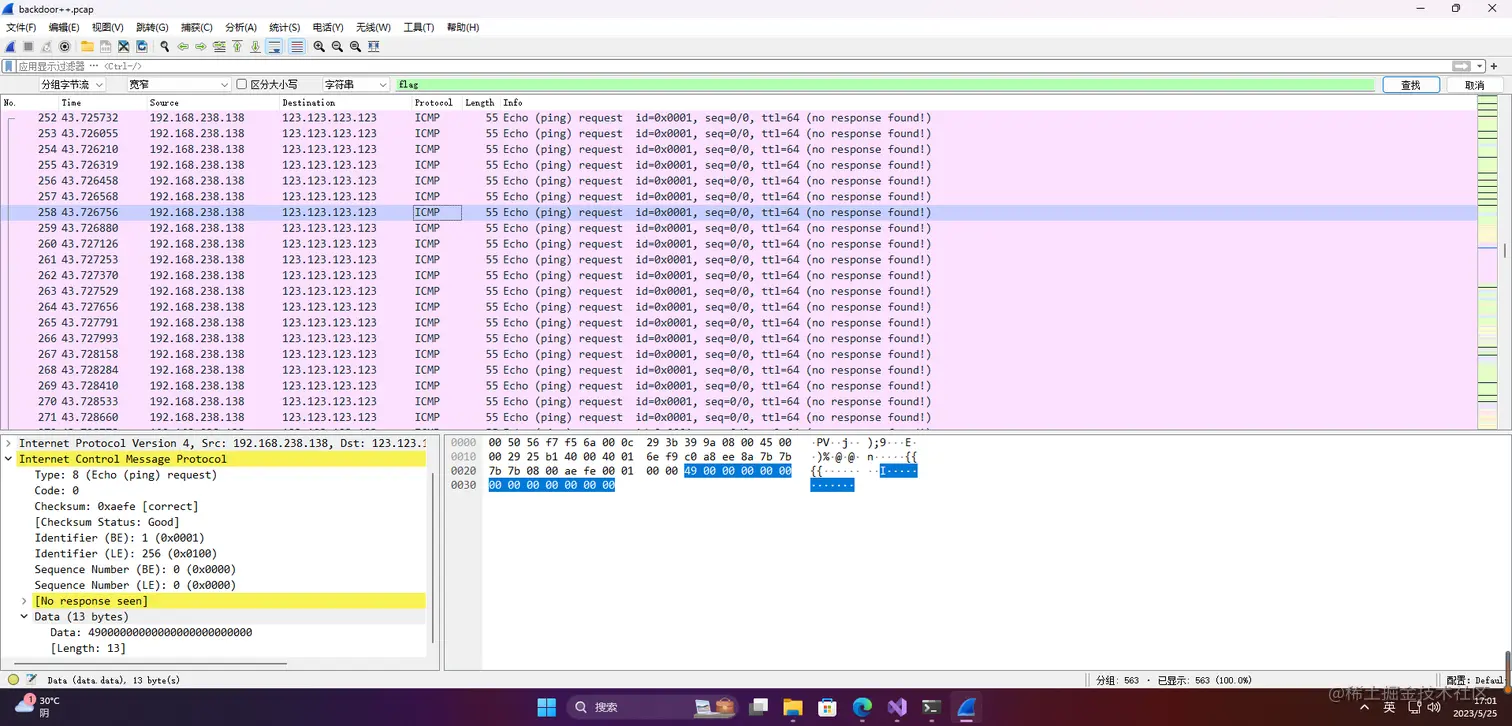Toggle auto-scroll during live capture
The height and width of the screenshot is (726, 1512).
[x=274, y=47]
